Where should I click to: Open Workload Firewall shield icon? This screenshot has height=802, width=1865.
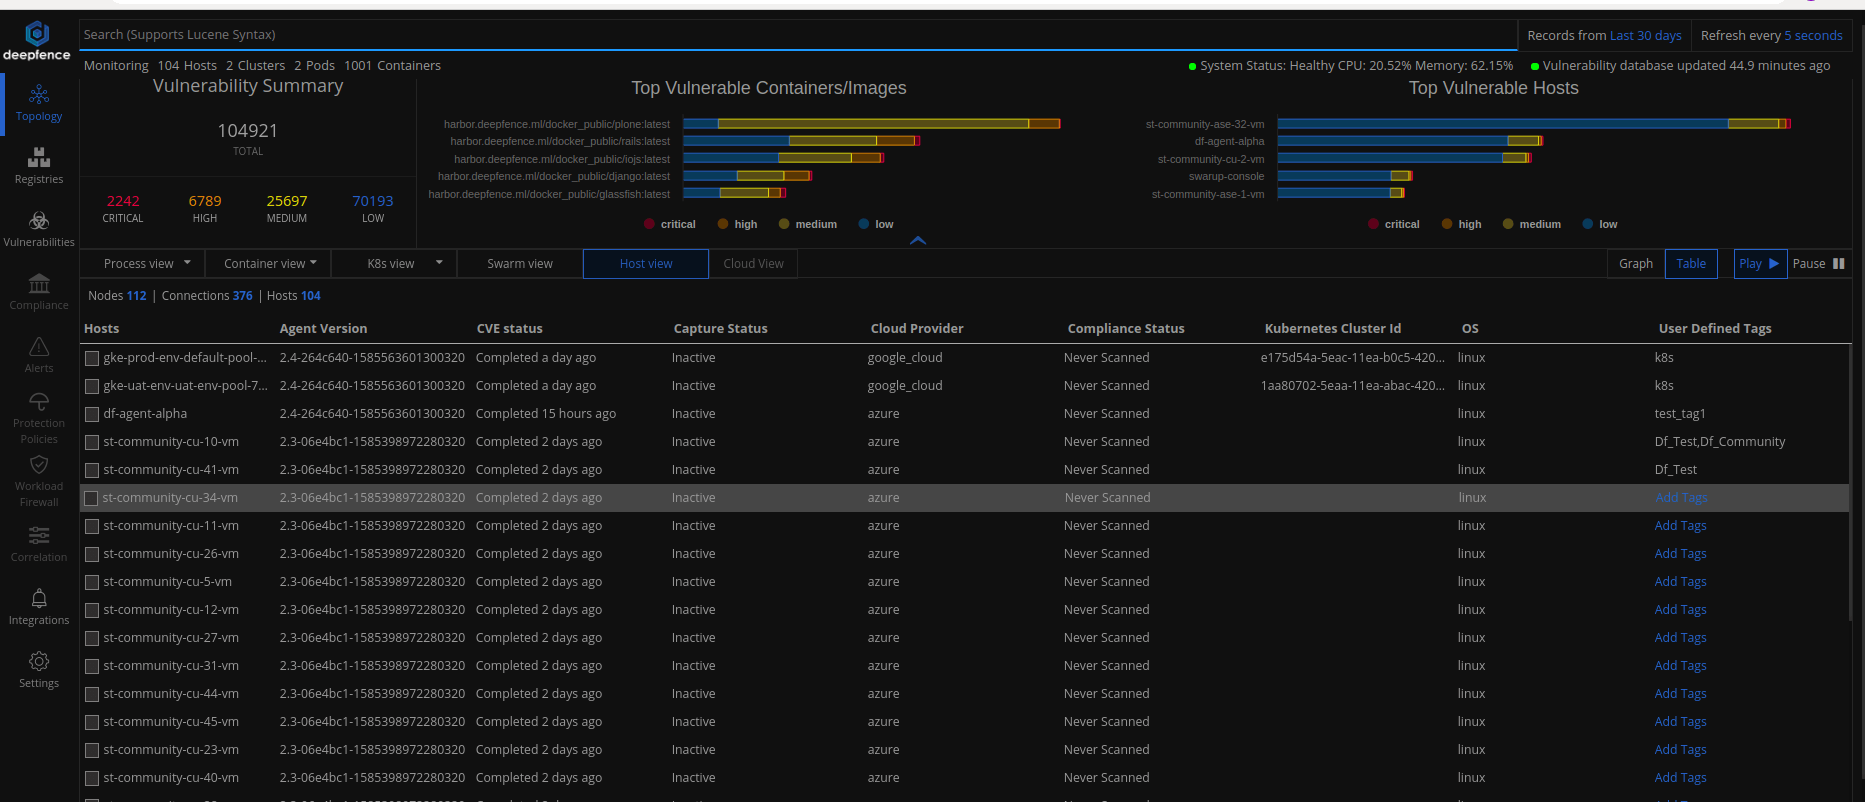(x=39, y=465)
